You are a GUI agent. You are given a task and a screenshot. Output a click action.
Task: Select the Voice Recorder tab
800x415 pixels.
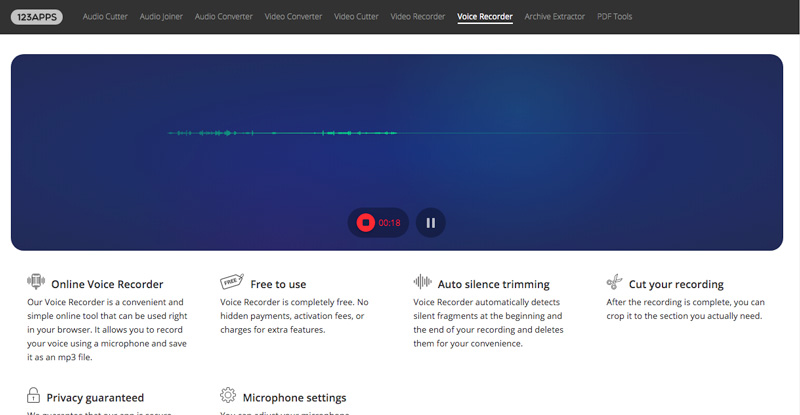click(x=484, y=17)
